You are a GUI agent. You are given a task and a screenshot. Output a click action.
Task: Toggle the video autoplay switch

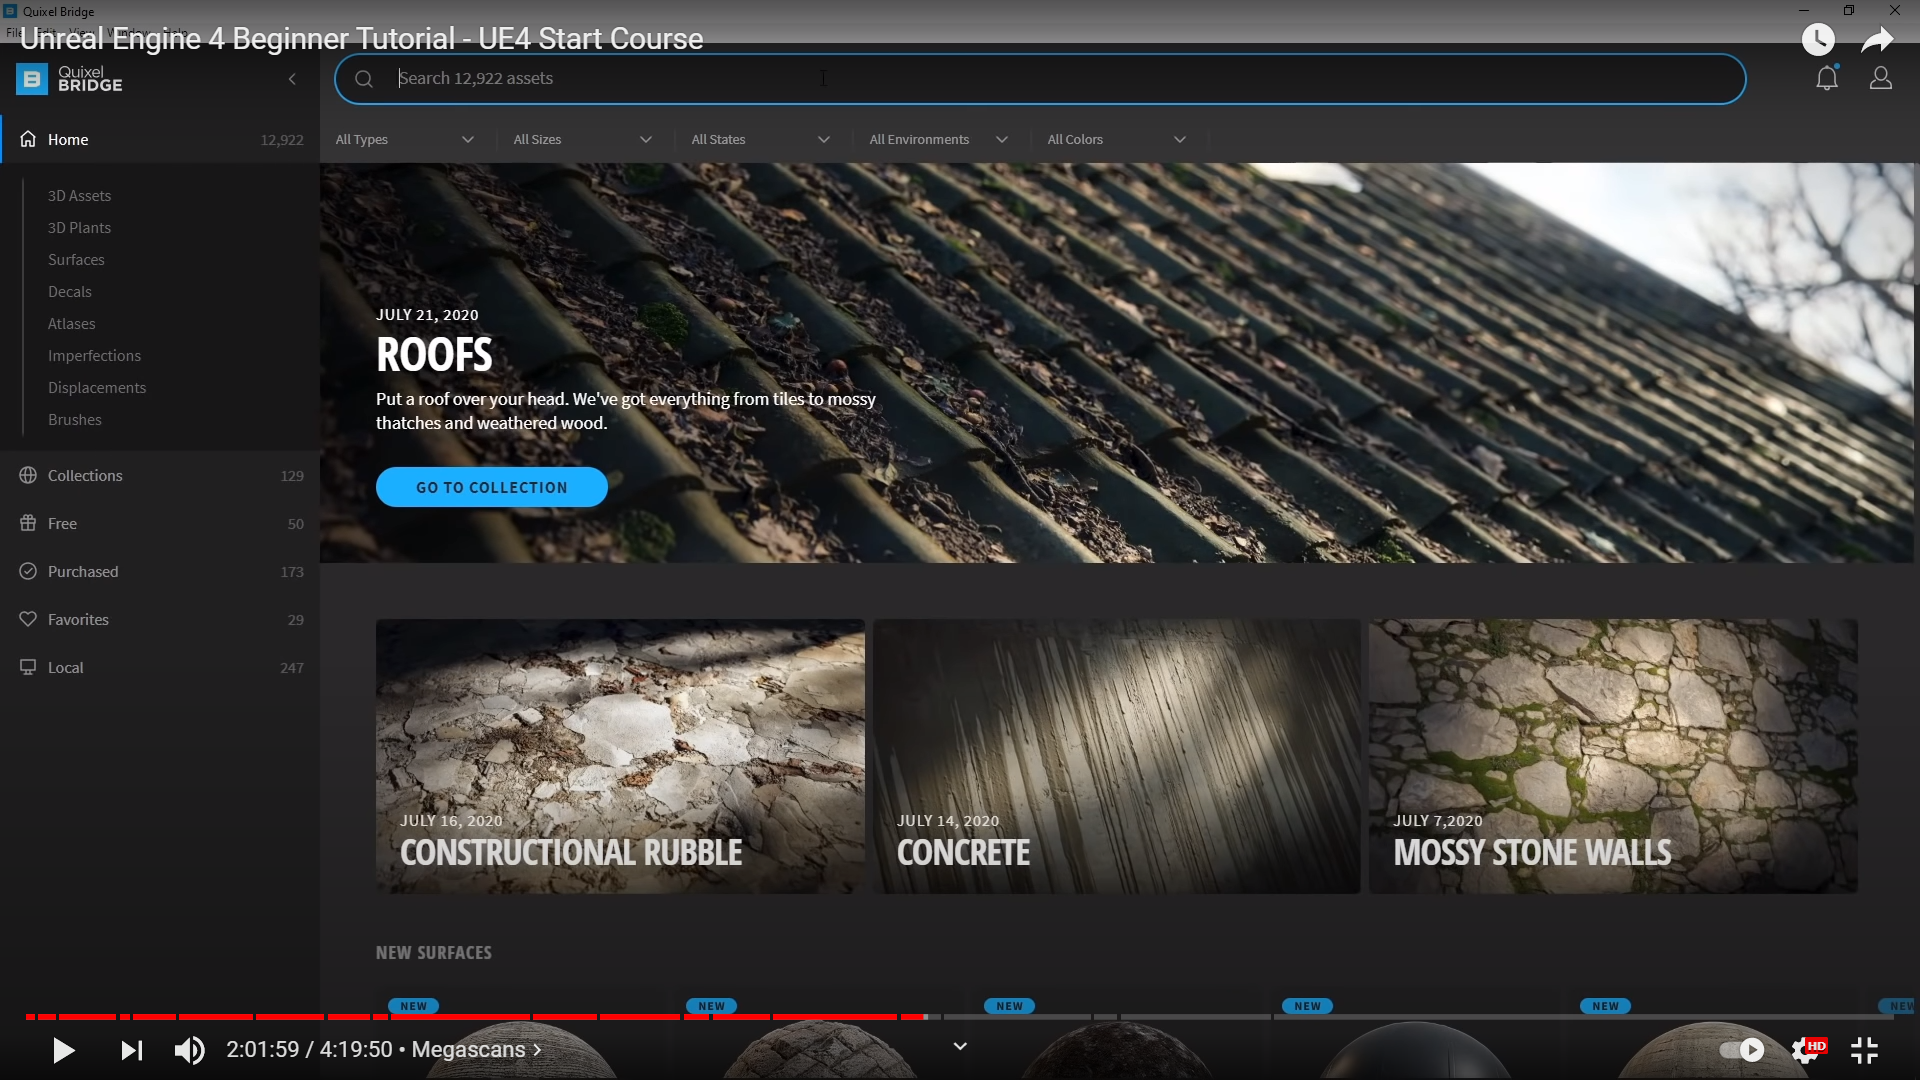click(x=1742, y=1050)
